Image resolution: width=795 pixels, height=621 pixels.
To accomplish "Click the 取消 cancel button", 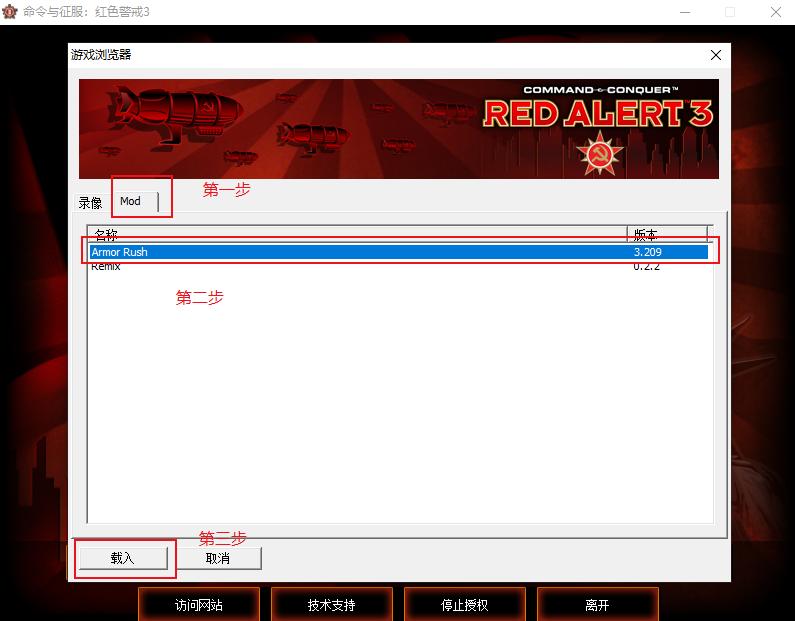I will [218, 558].
